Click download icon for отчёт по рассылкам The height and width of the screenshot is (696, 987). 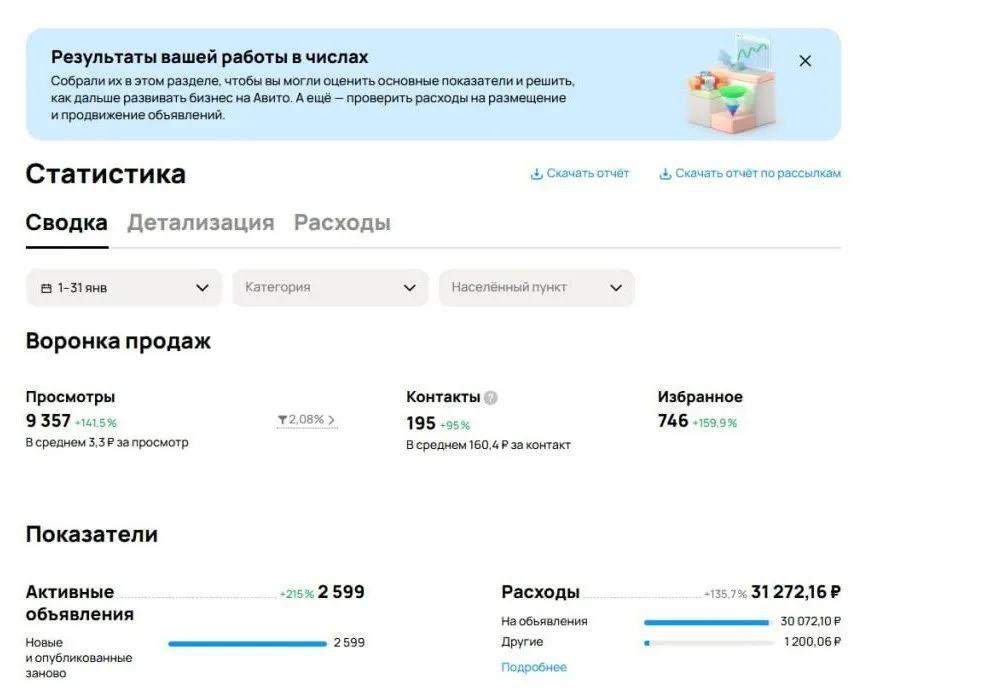[665, 174]
